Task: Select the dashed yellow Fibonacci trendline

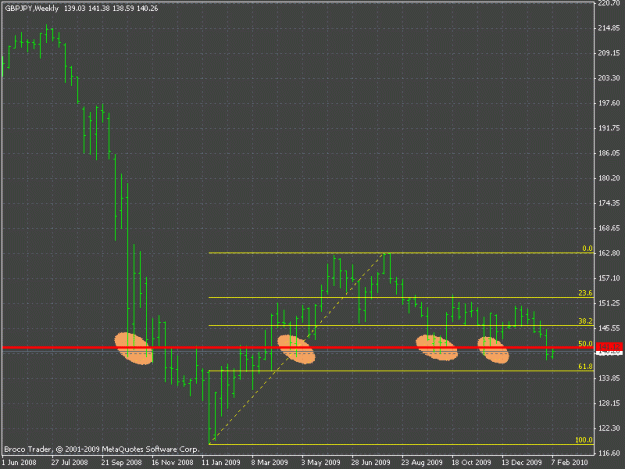Action: pos(298,347)
